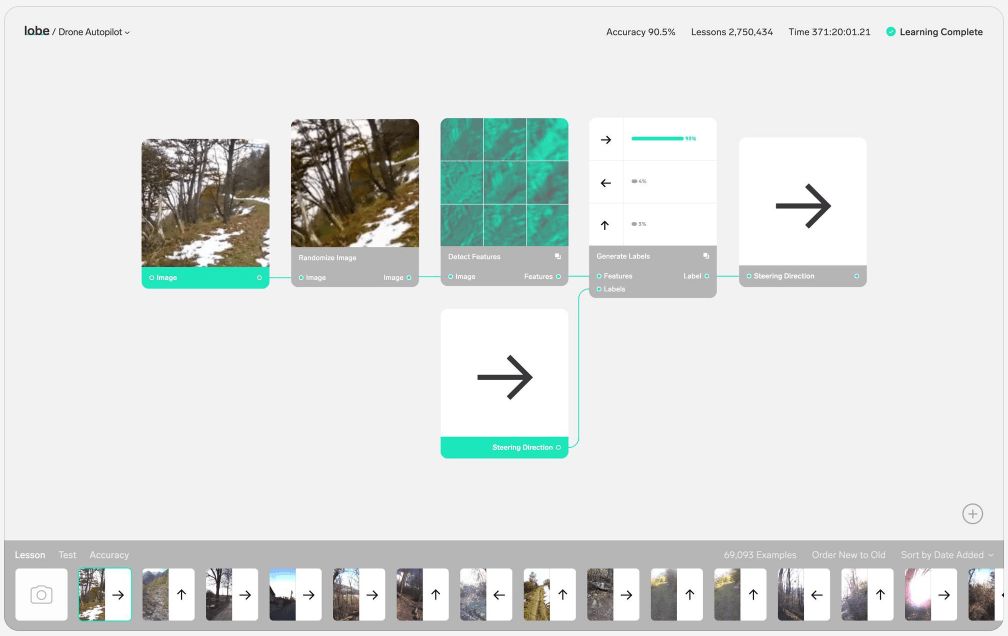This screenshot has height=636, width=1008.
Task: Click the 93% confidence bar
Action: point(657,139)
